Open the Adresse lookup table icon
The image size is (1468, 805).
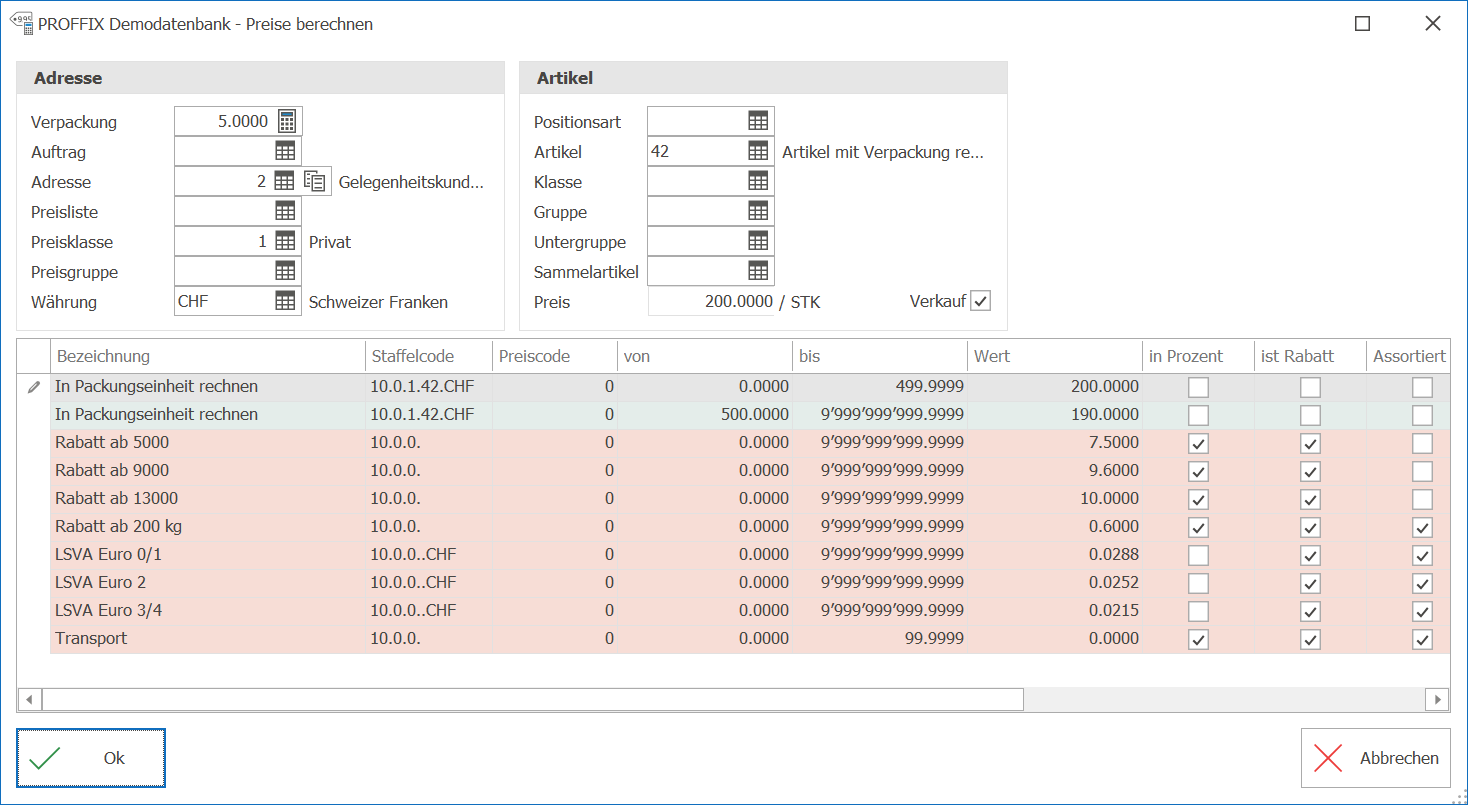(284, 182)
